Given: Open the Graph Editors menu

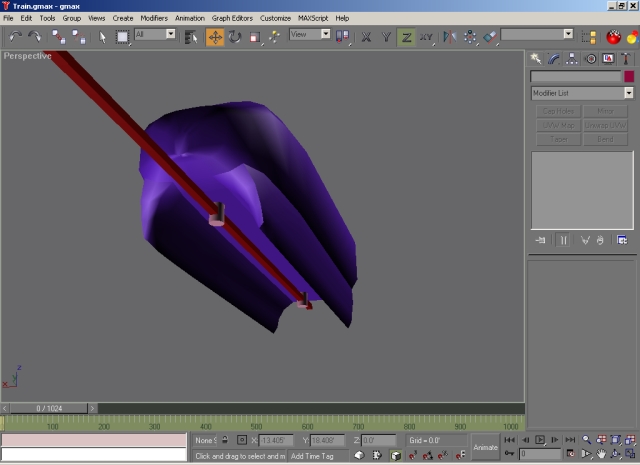Looking at the screenshot, I should coord(232,18).
